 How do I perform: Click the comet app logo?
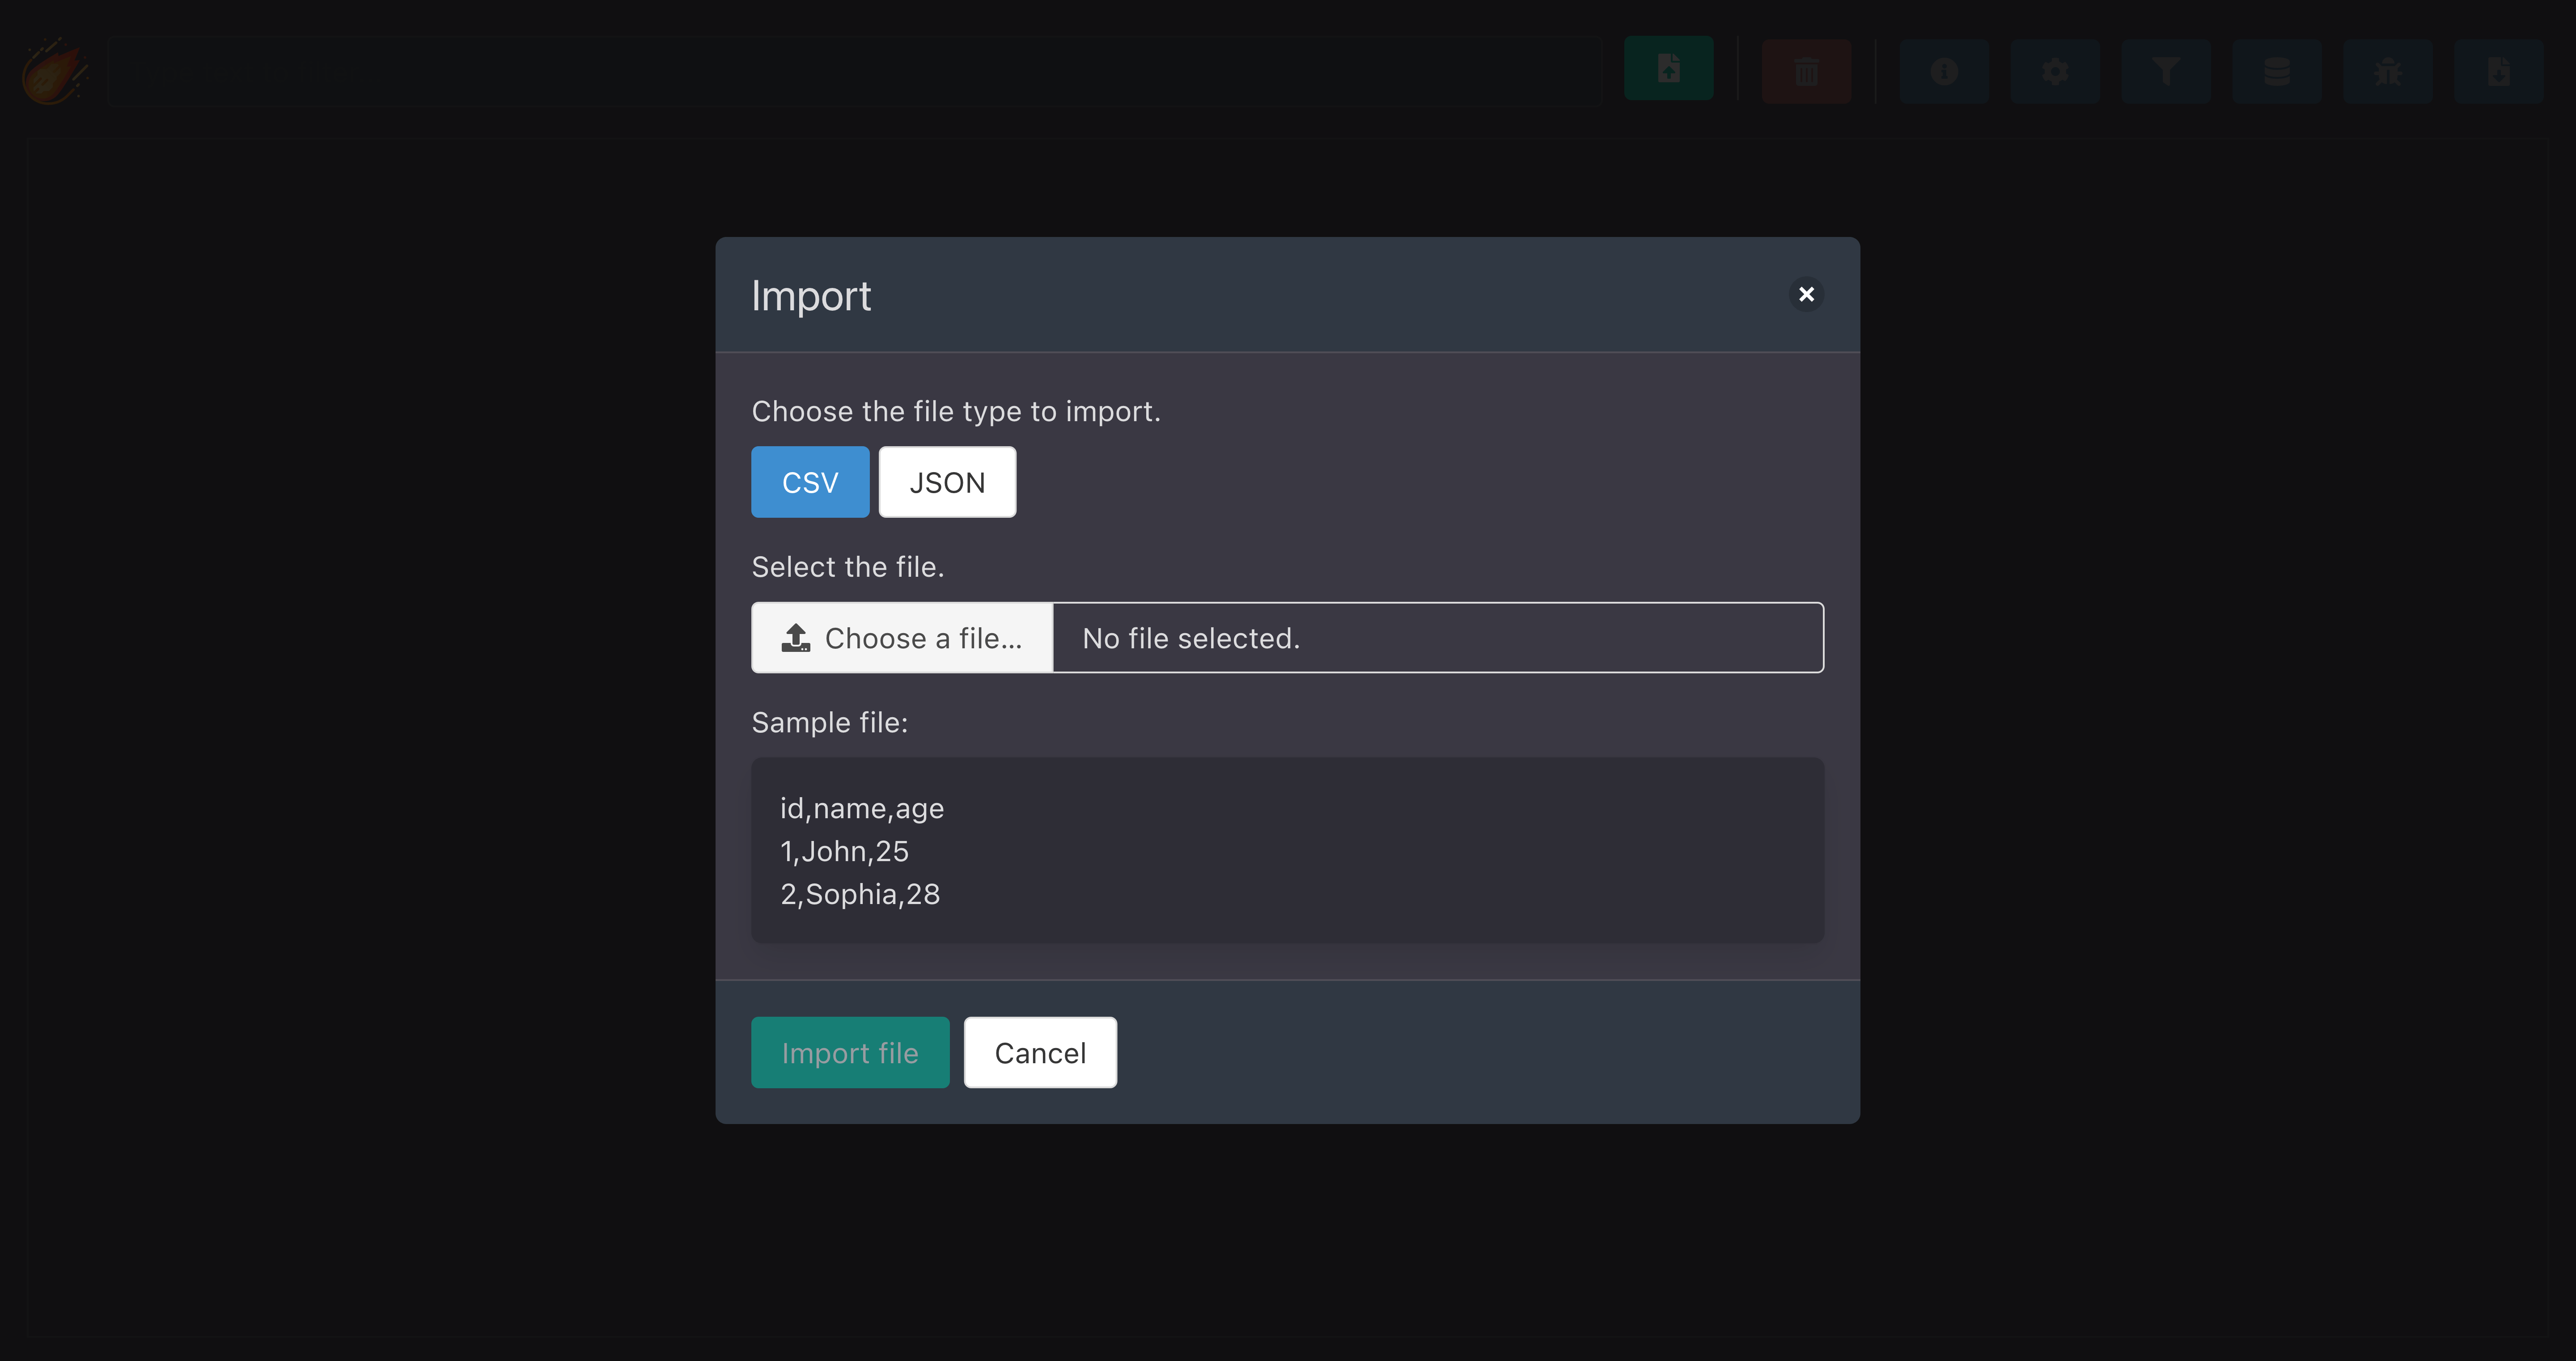[55, 71]
